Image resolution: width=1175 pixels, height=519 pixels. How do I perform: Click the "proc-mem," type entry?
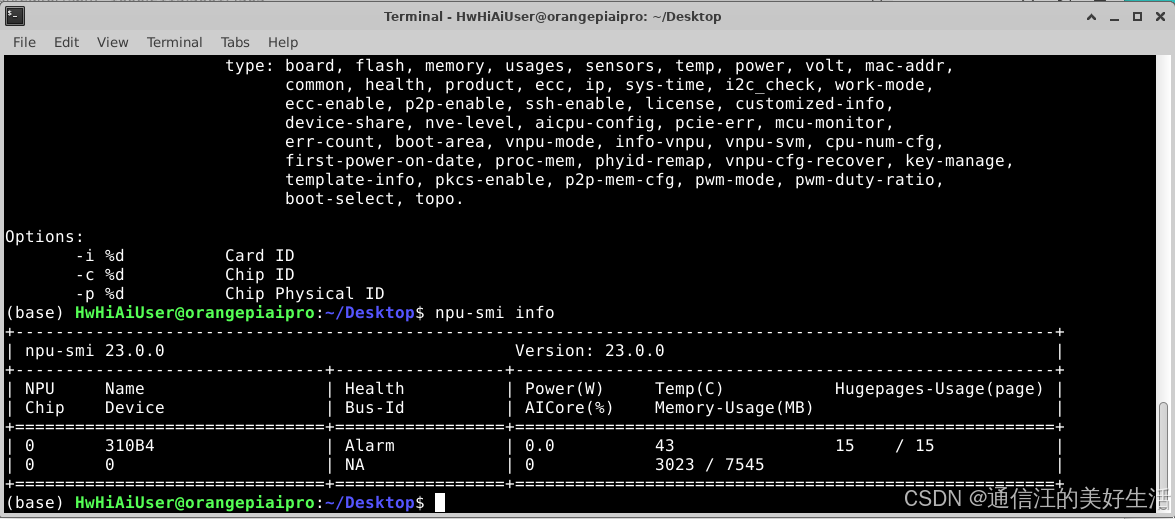(x=540, y=160)
